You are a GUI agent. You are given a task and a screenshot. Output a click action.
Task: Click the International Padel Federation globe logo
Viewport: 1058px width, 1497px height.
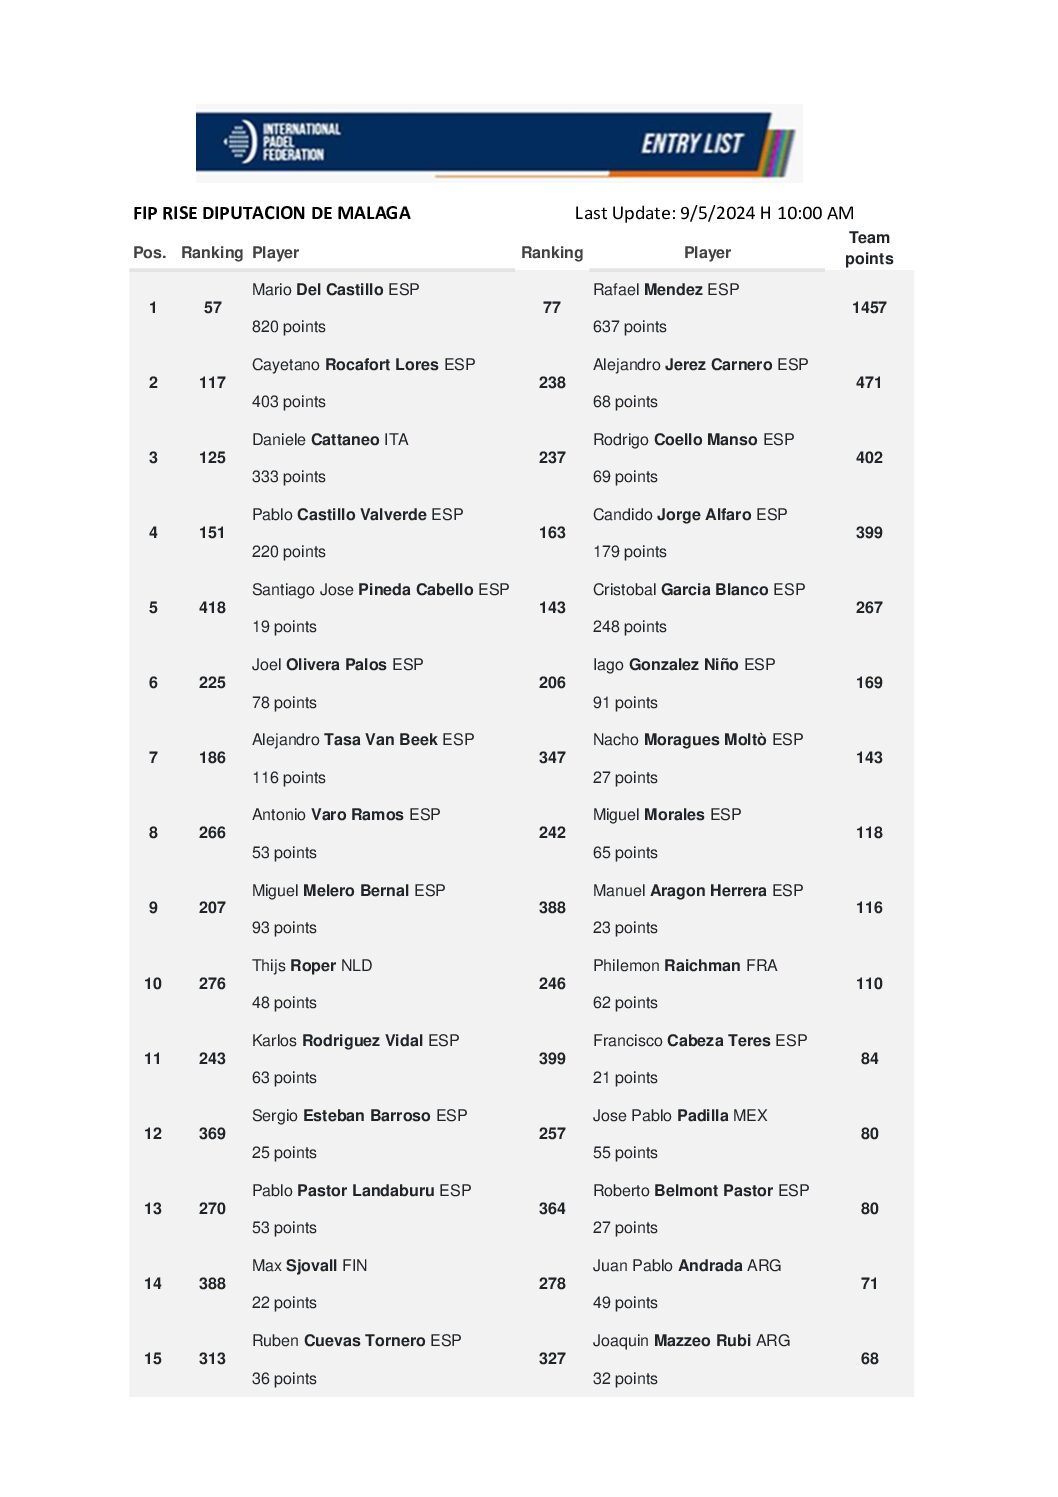[x=240, y=141]
